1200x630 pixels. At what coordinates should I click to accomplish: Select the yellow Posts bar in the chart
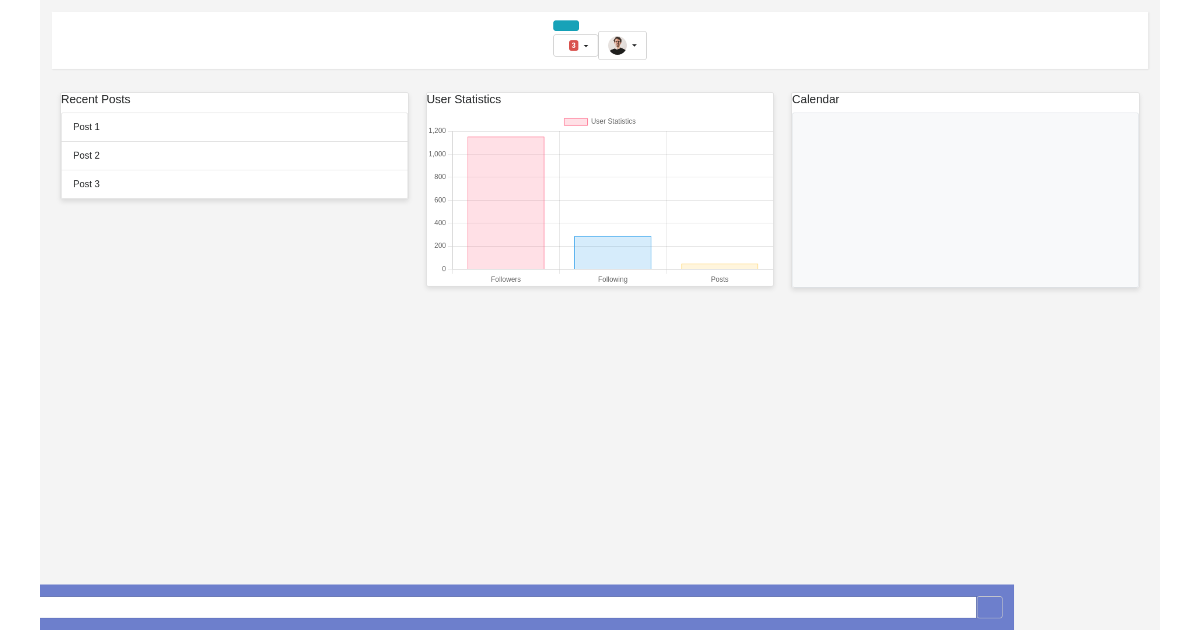pos(719,266)
